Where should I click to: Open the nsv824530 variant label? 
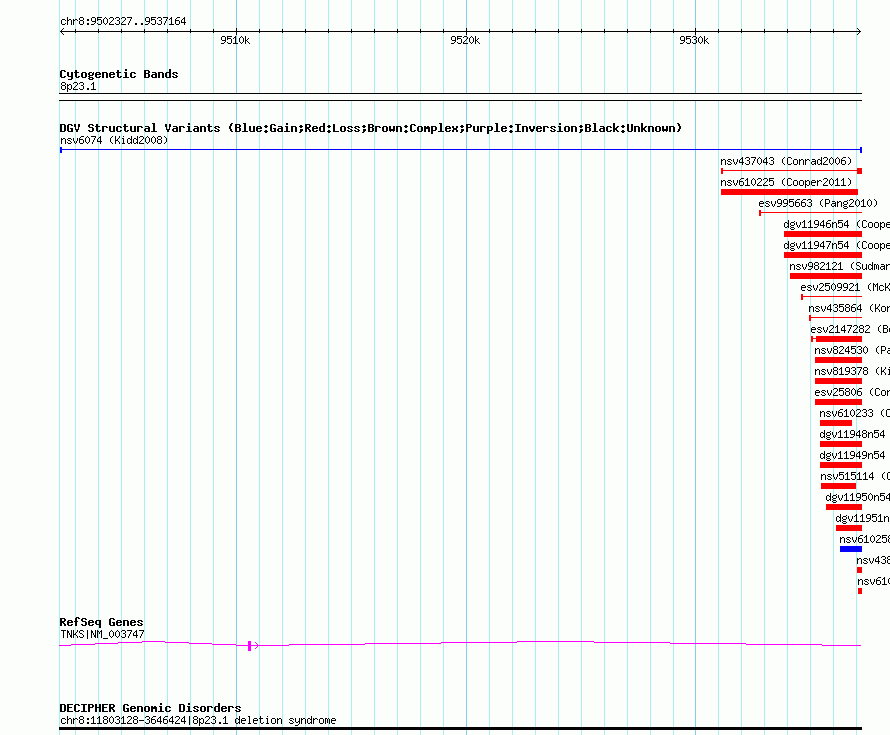point(852,350)
